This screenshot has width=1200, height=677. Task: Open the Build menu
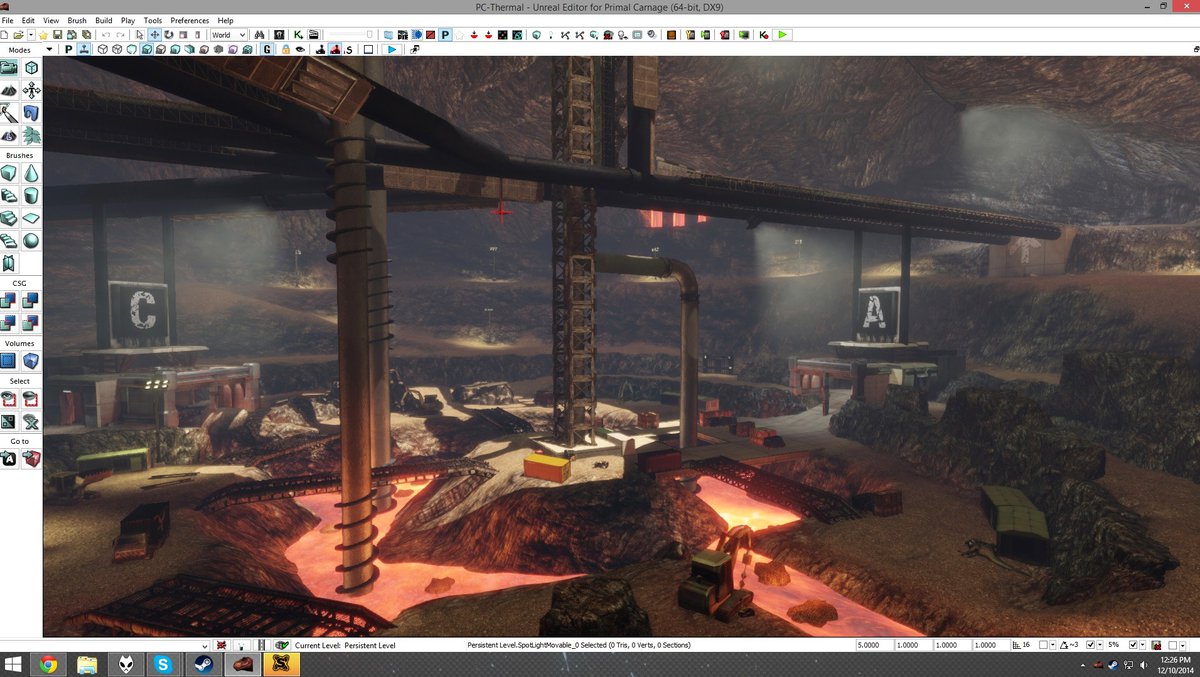(103, 20)
